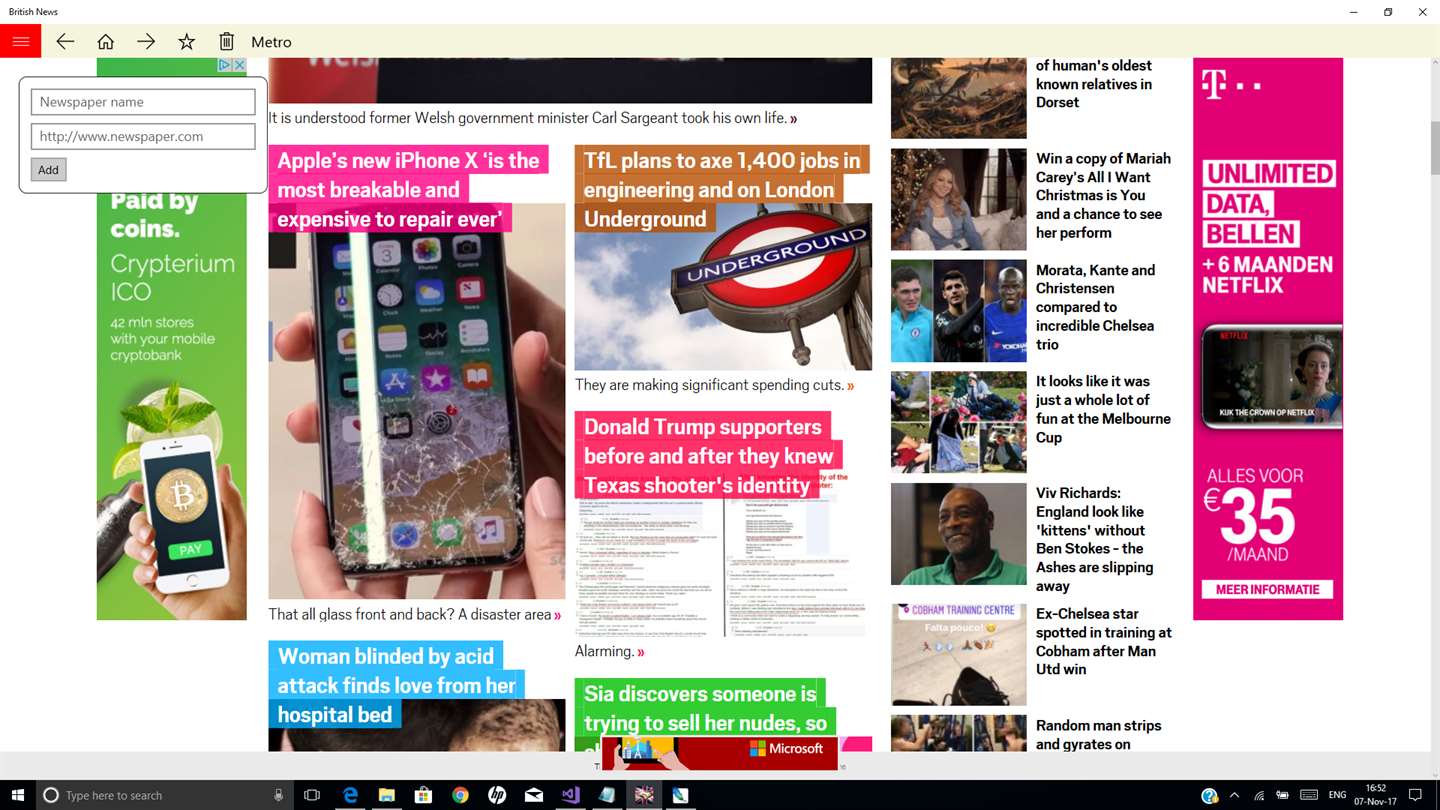1440x810 pixels.
Task: Open Donald Trump supporters headline
Action: 708,455
